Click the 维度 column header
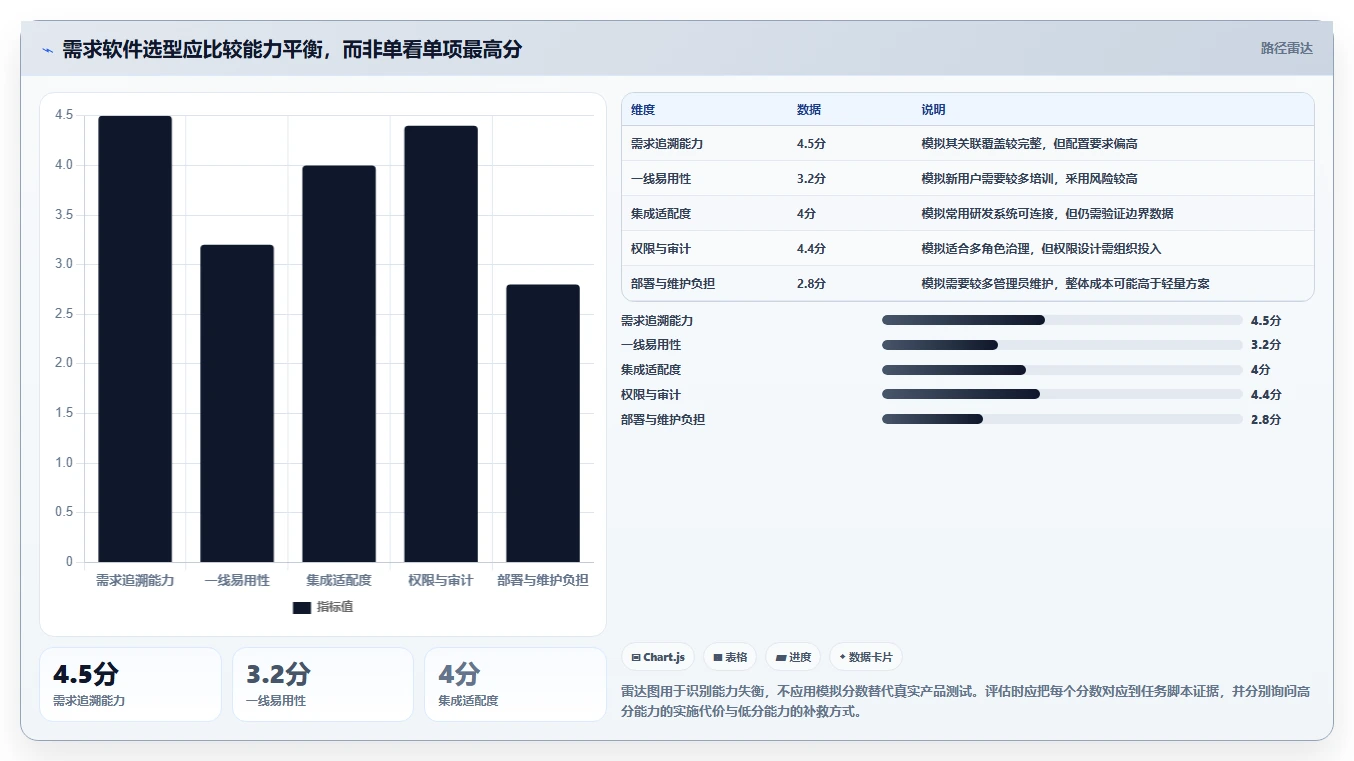1354x761 pixels. coord(643,110)
